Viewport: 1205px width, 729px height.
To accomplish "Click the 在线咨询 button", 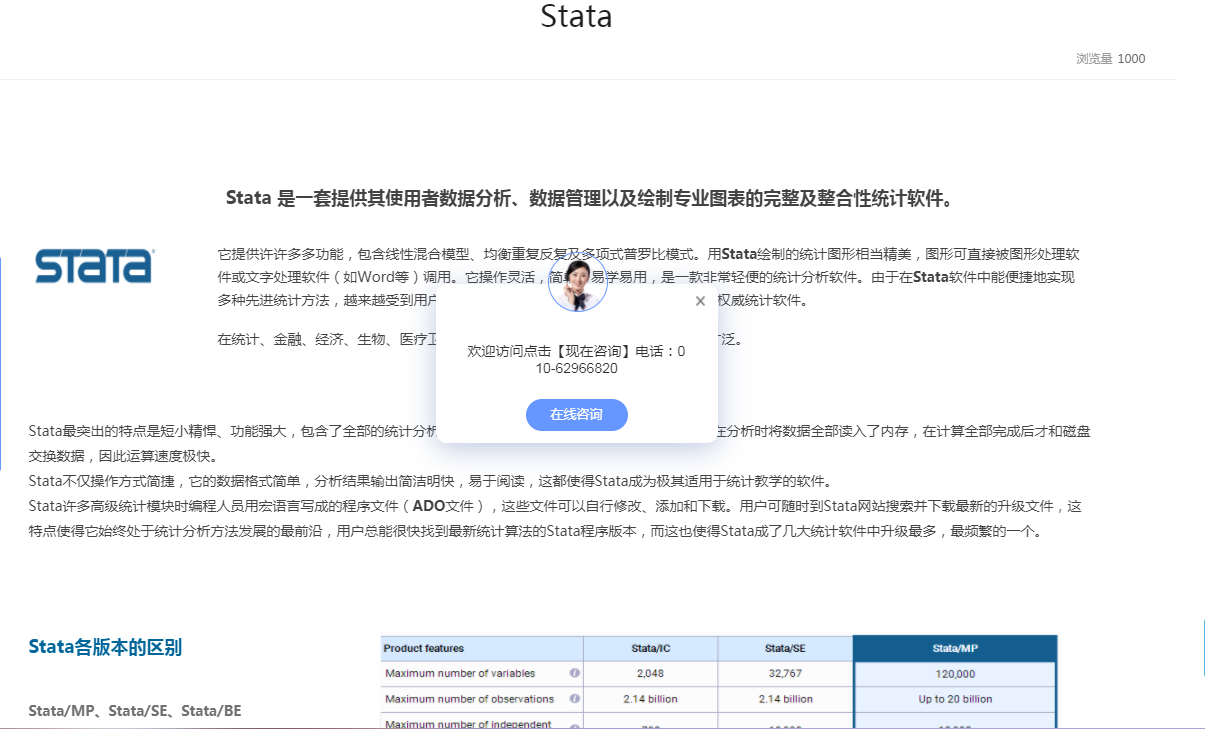I will coord(577,414).
